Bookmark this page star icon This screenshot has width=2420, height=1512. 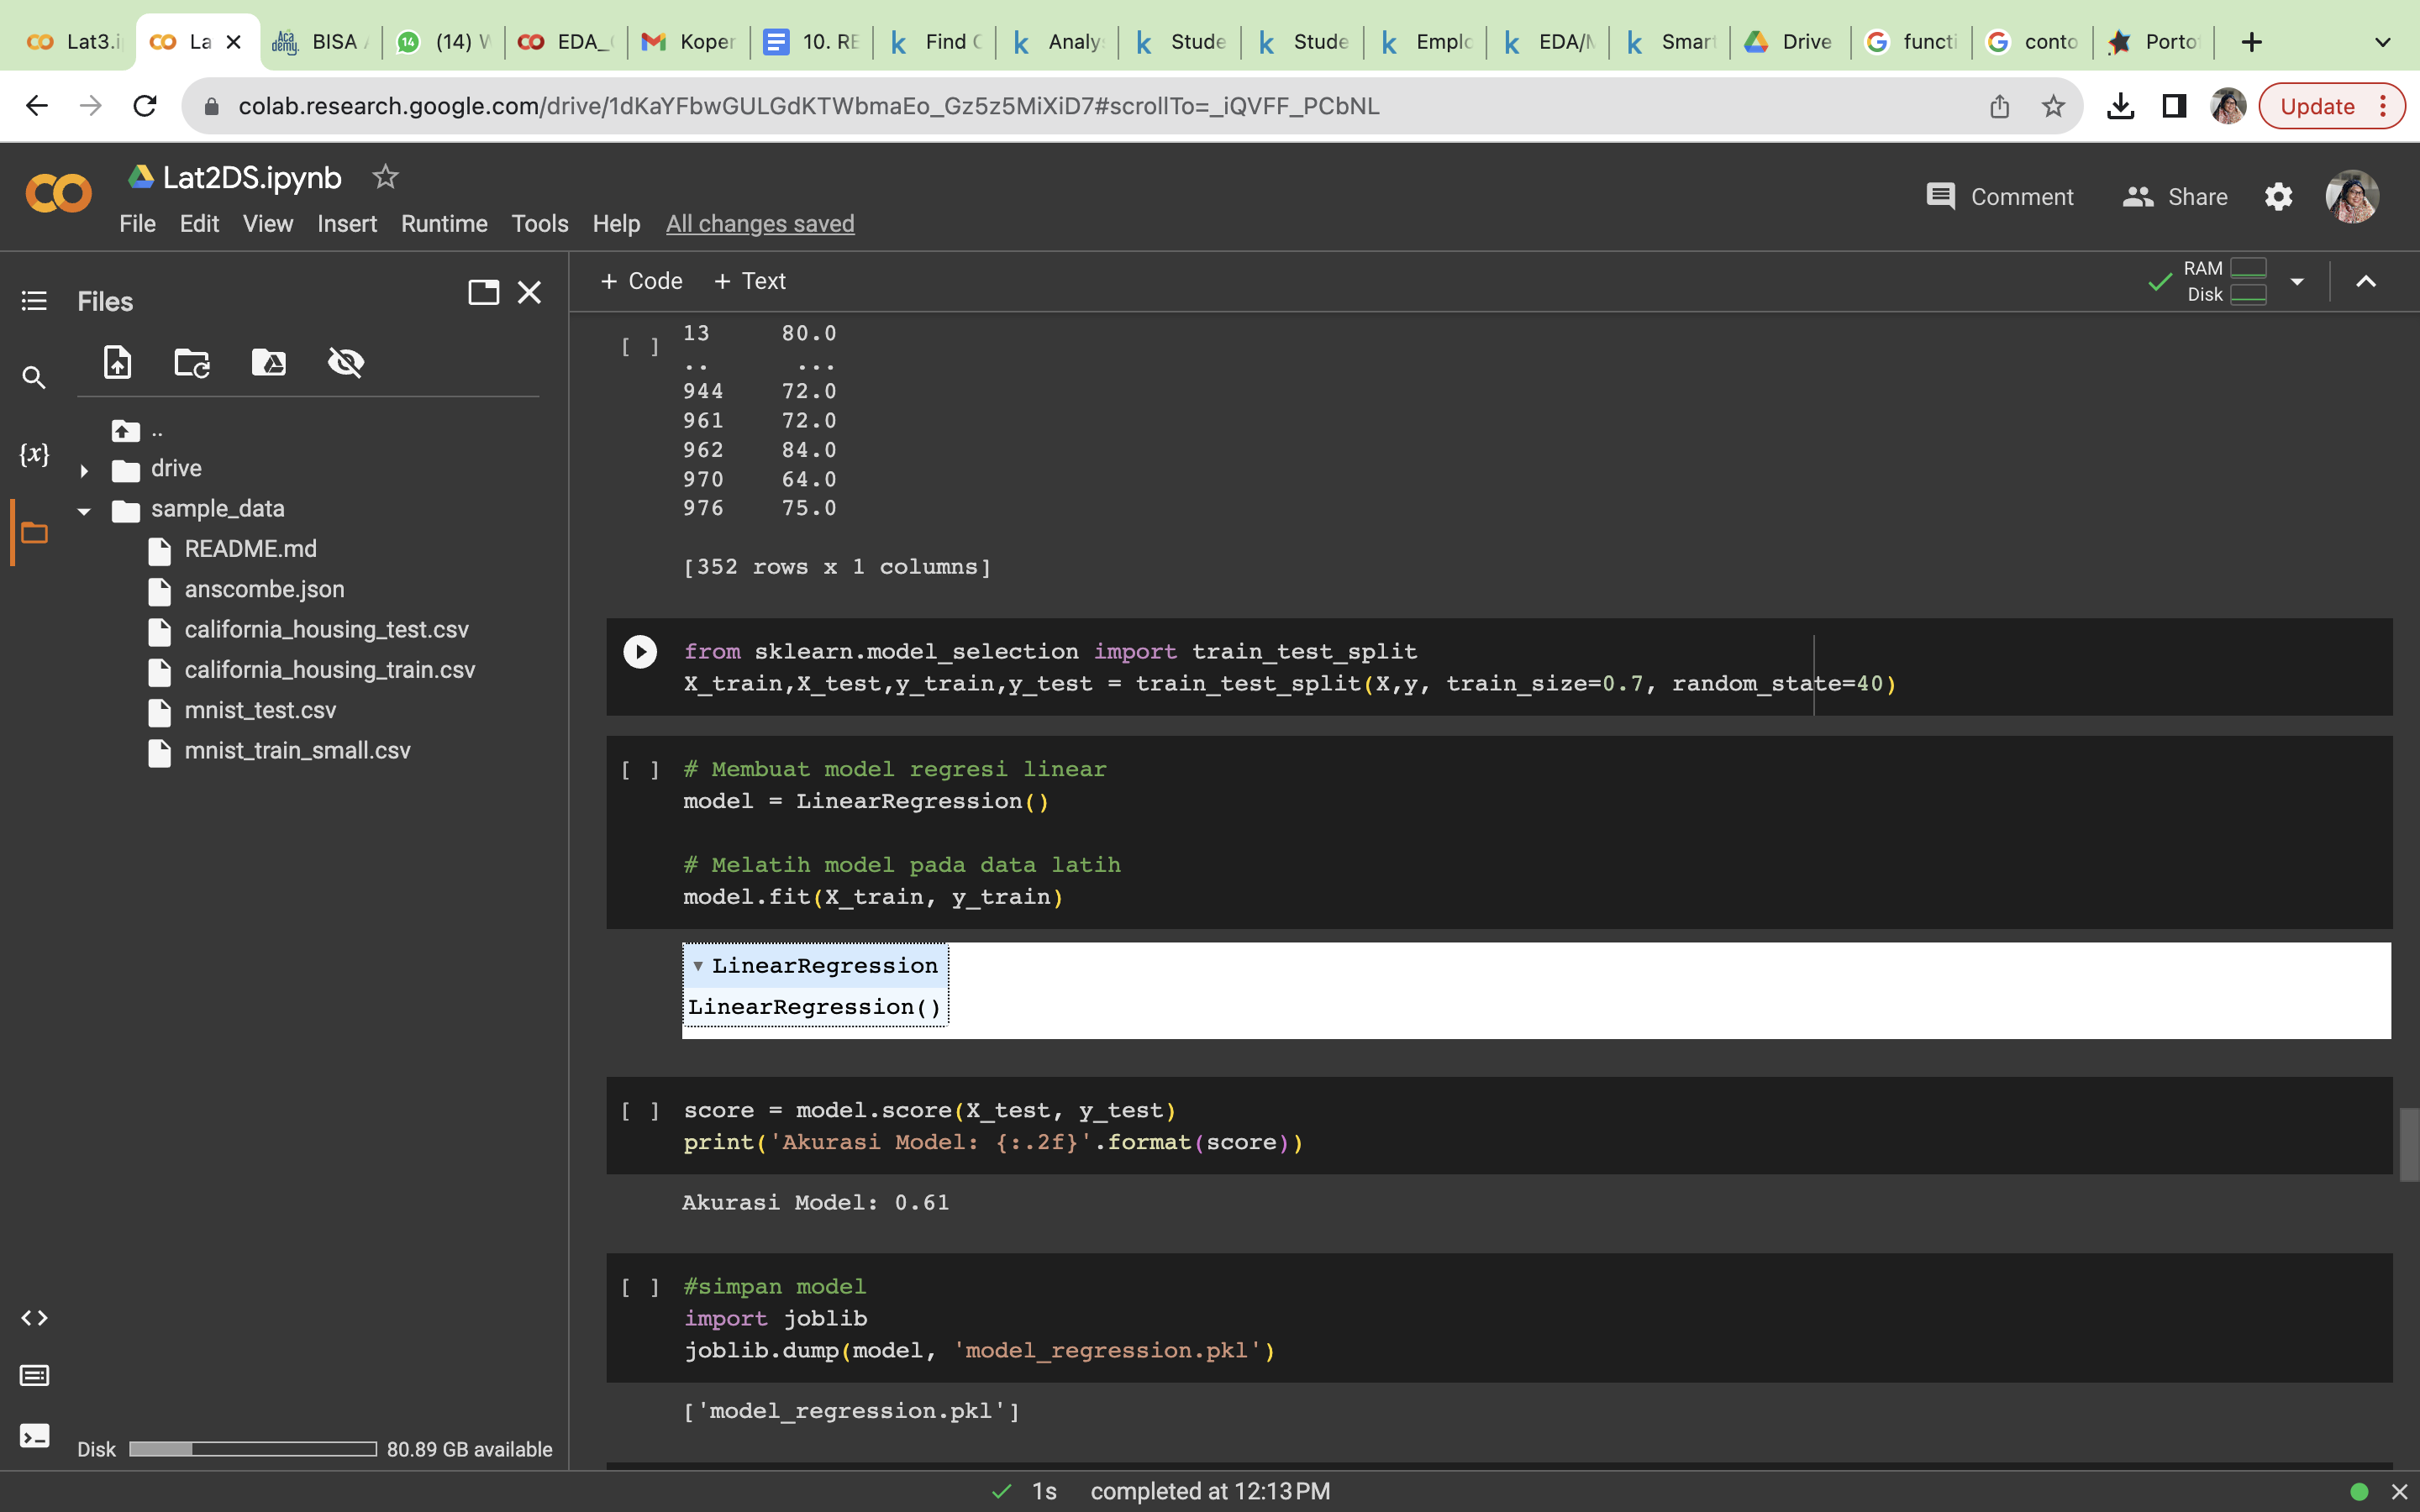tap(2053, 106)
